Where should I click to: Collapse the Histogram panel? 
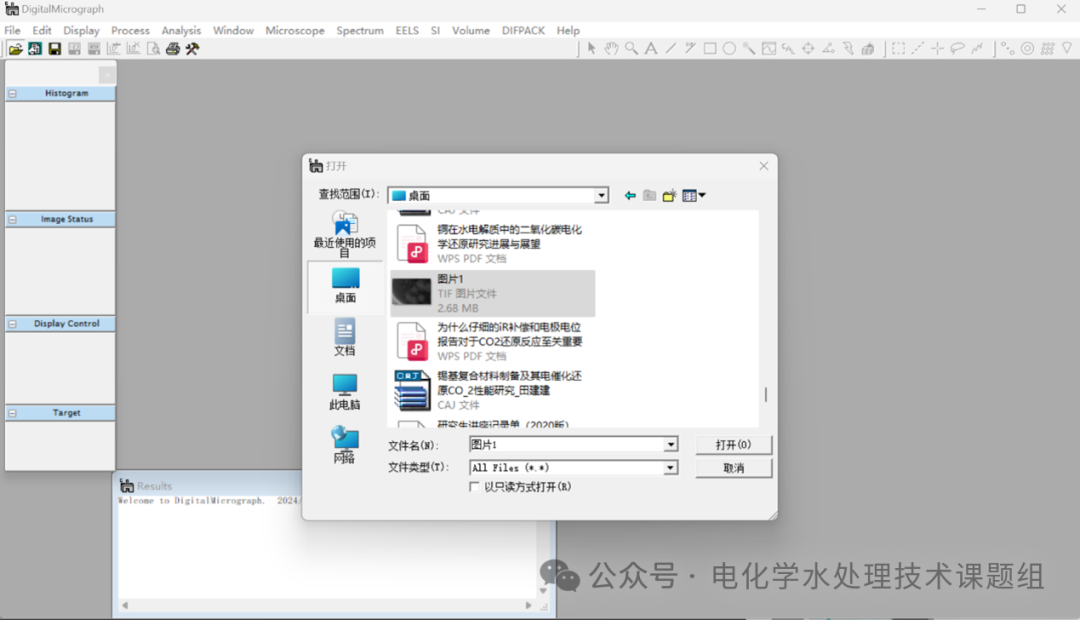[x=12, y=93]
